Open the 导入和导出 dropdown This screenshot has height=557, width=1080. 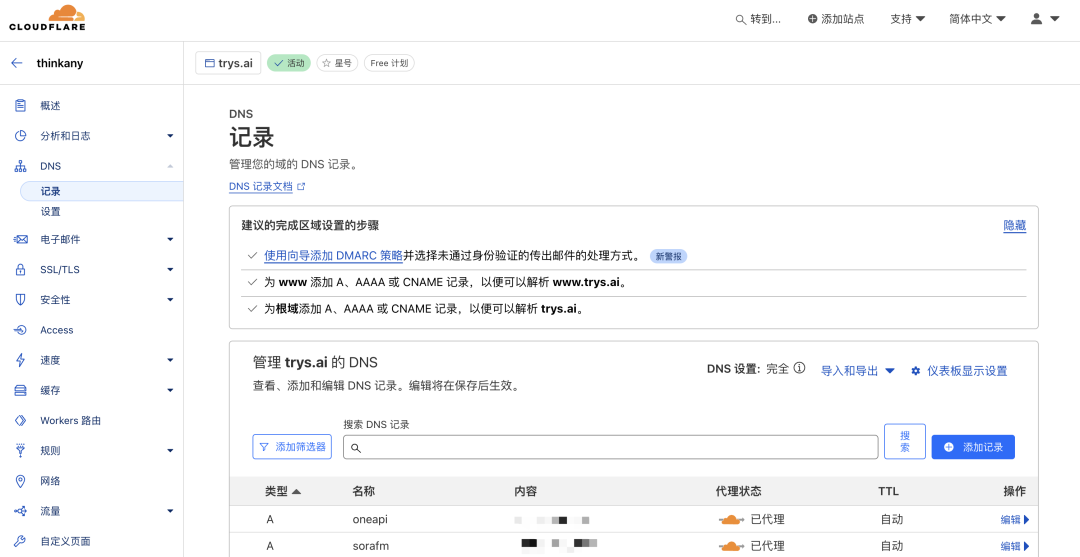(x=858, y=370)
